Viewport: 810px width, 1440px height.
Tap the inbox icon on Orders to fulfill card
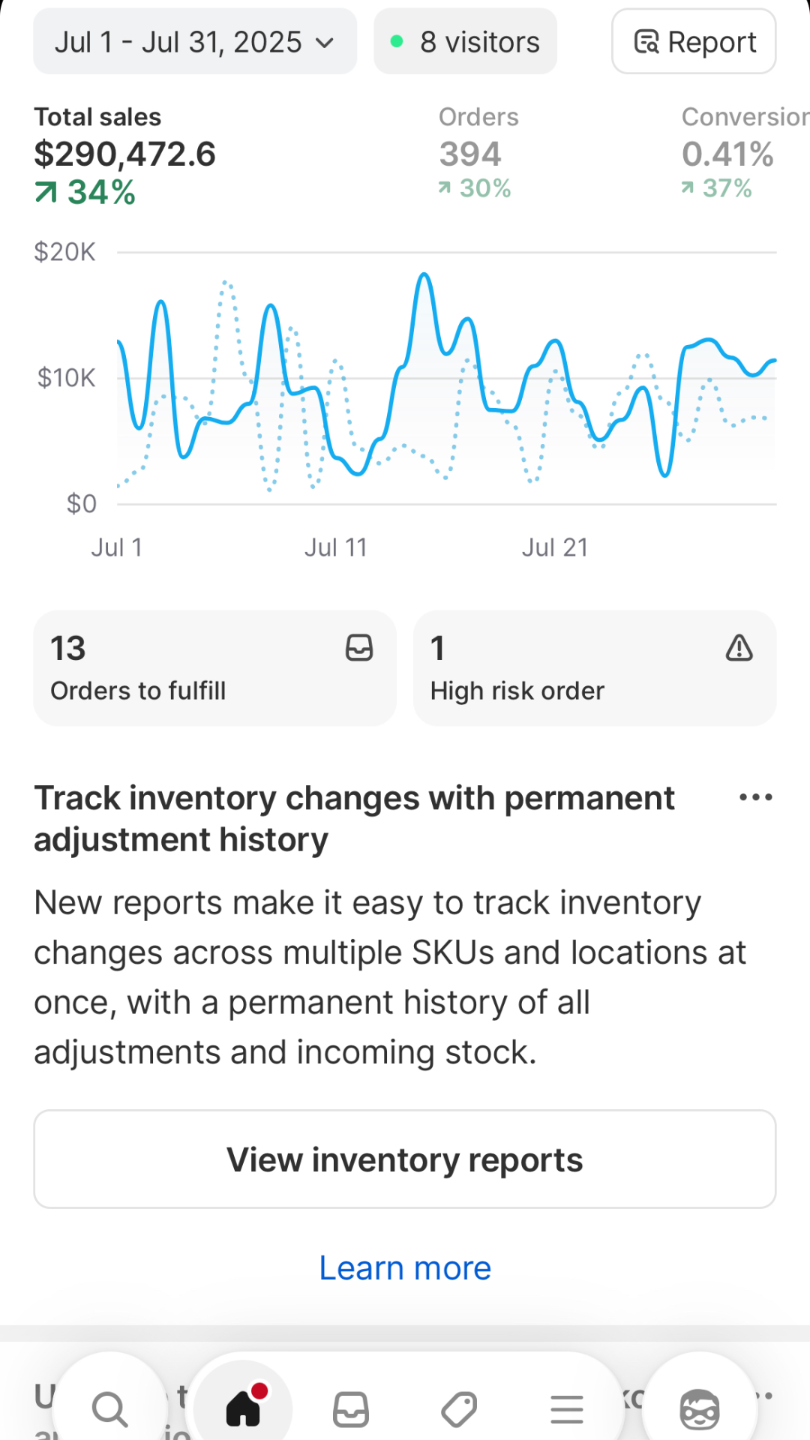click(359, 649)
